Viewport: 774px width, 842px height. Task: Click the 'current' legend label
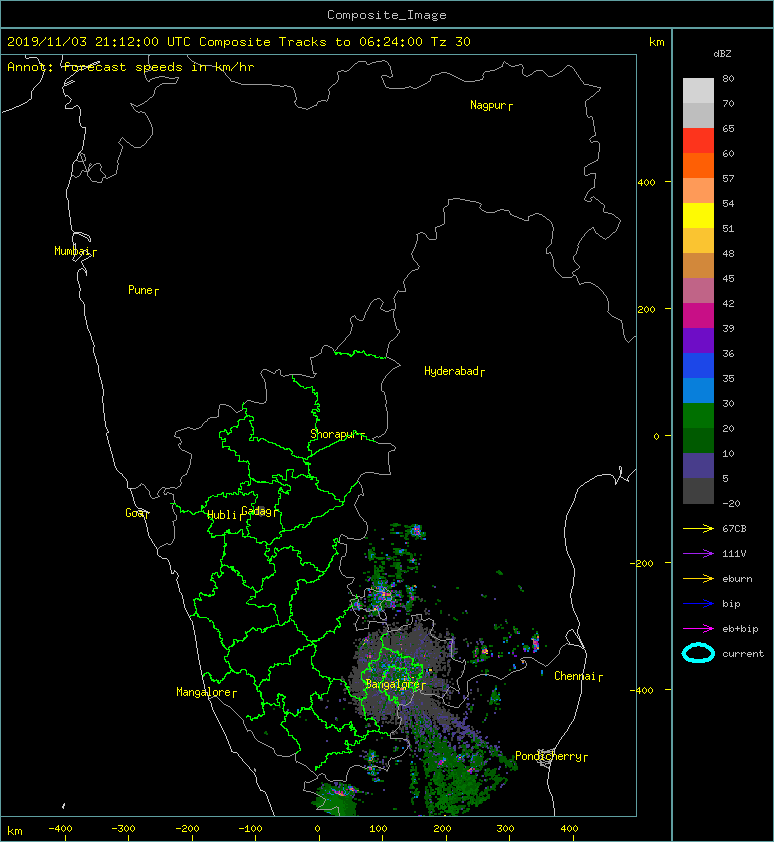point(743,654)
